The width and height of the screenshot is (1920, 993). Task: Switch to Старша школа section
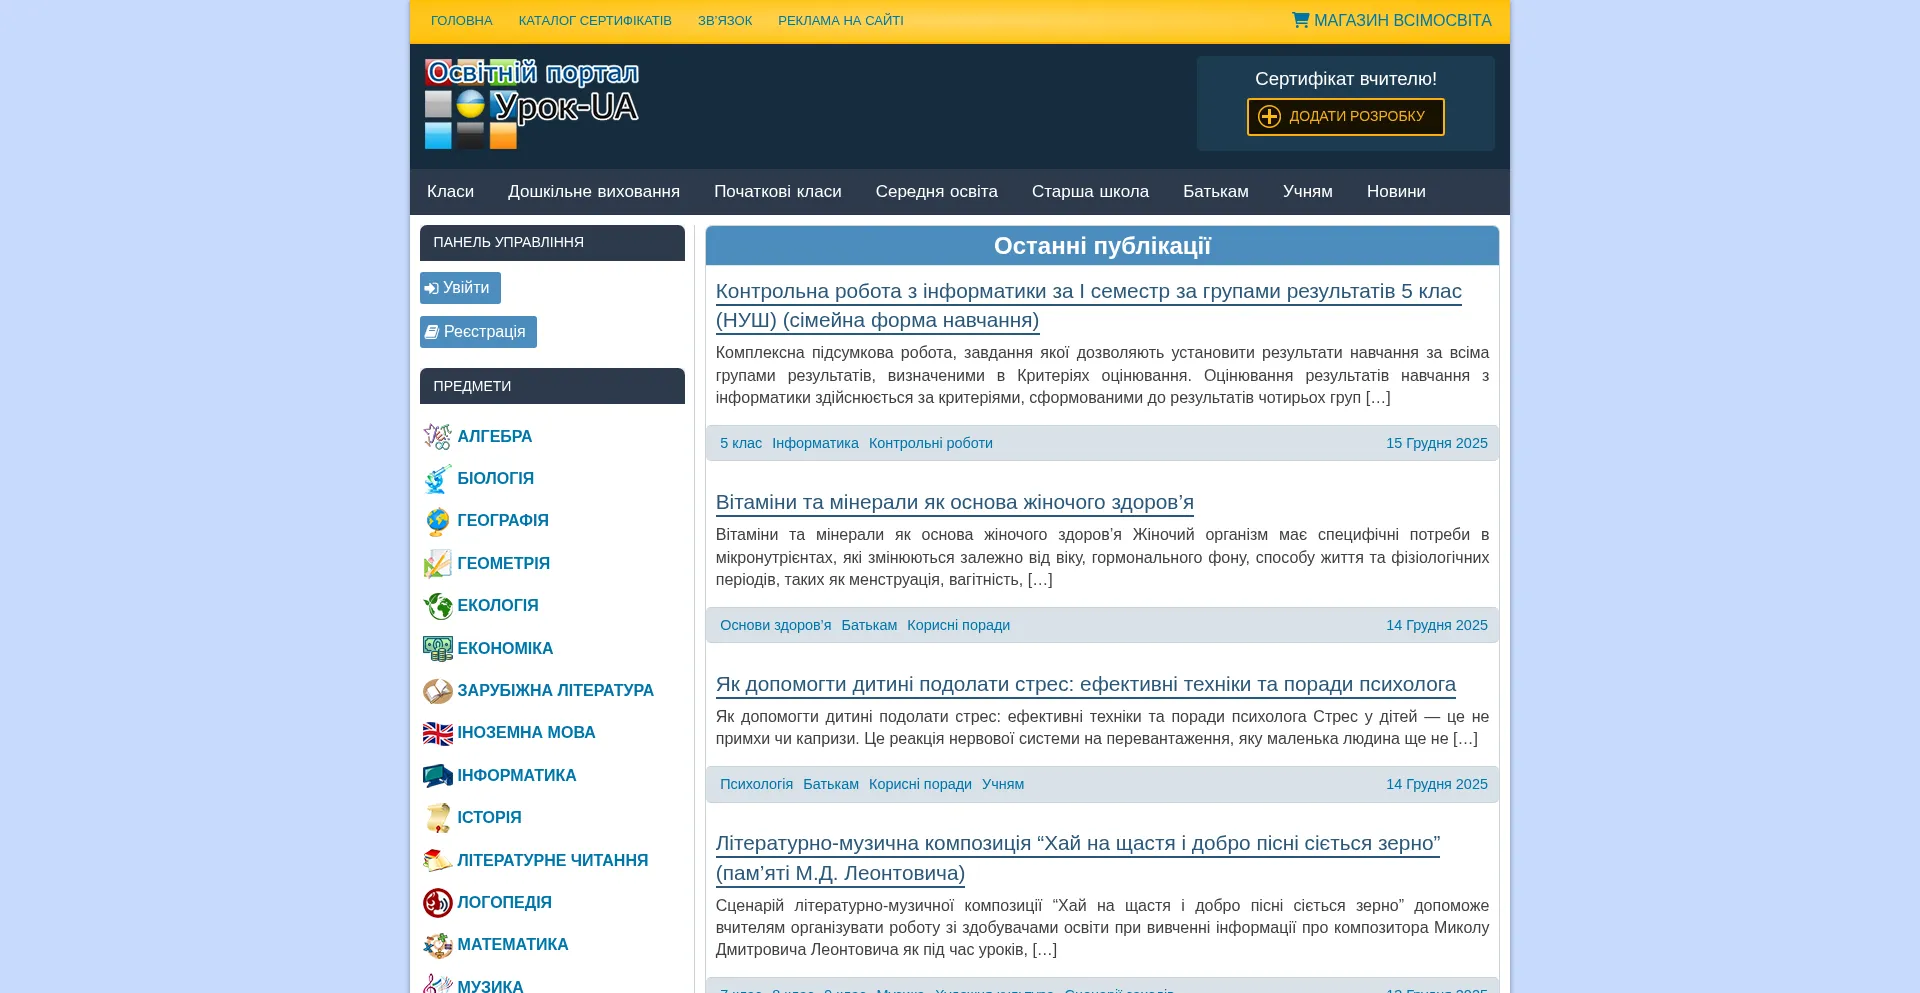tap(1089, 191)
